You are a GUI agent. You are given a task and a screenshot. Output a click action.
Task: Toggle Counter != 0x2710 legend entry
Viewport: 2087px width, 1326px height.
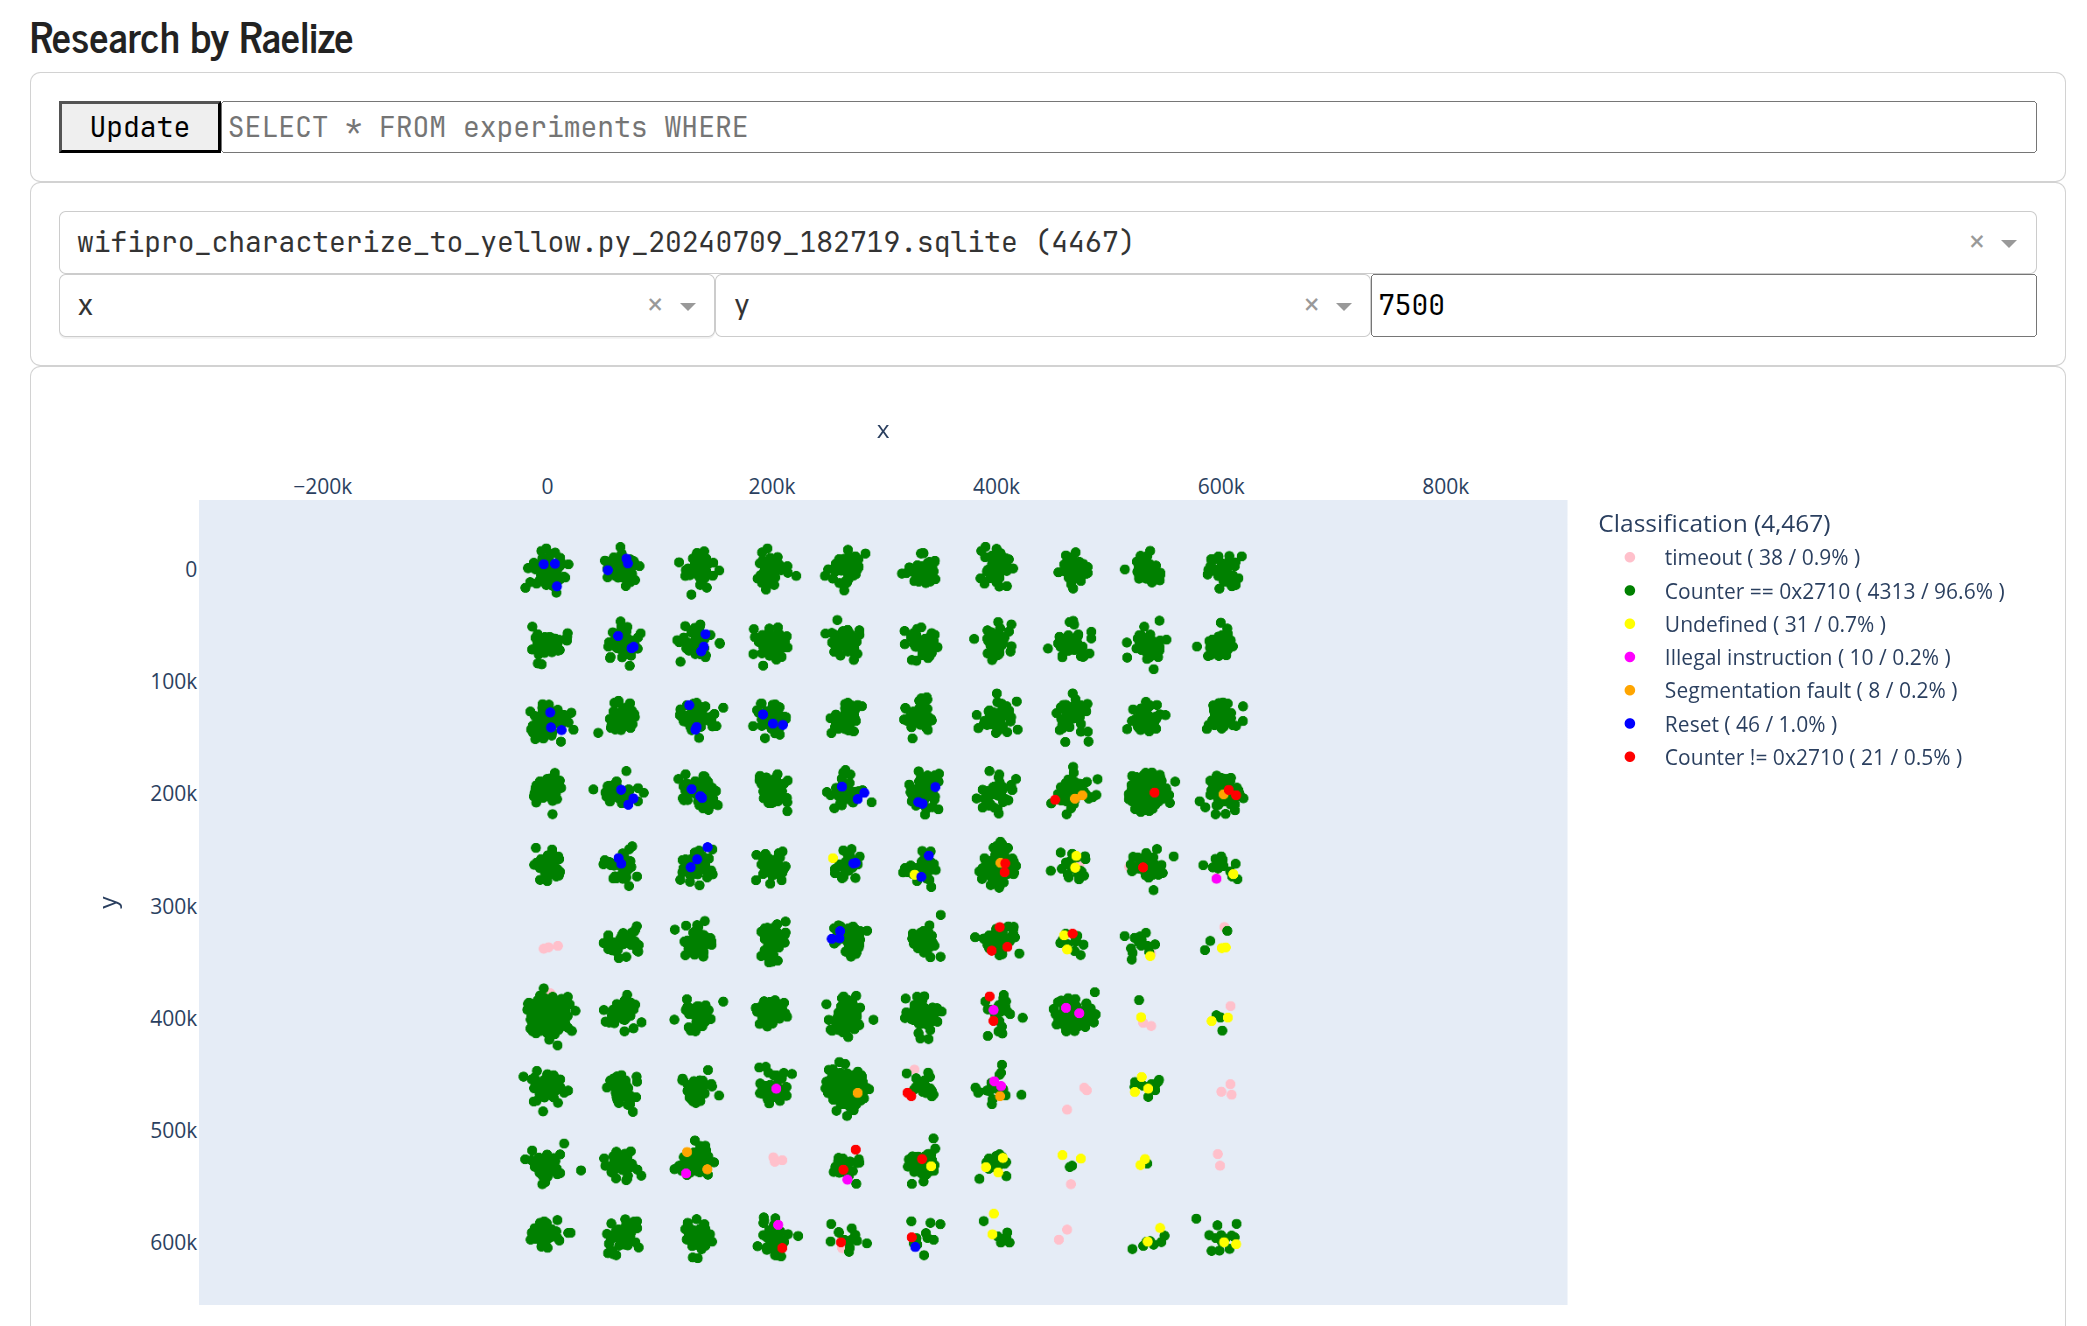coord(1813,757)
